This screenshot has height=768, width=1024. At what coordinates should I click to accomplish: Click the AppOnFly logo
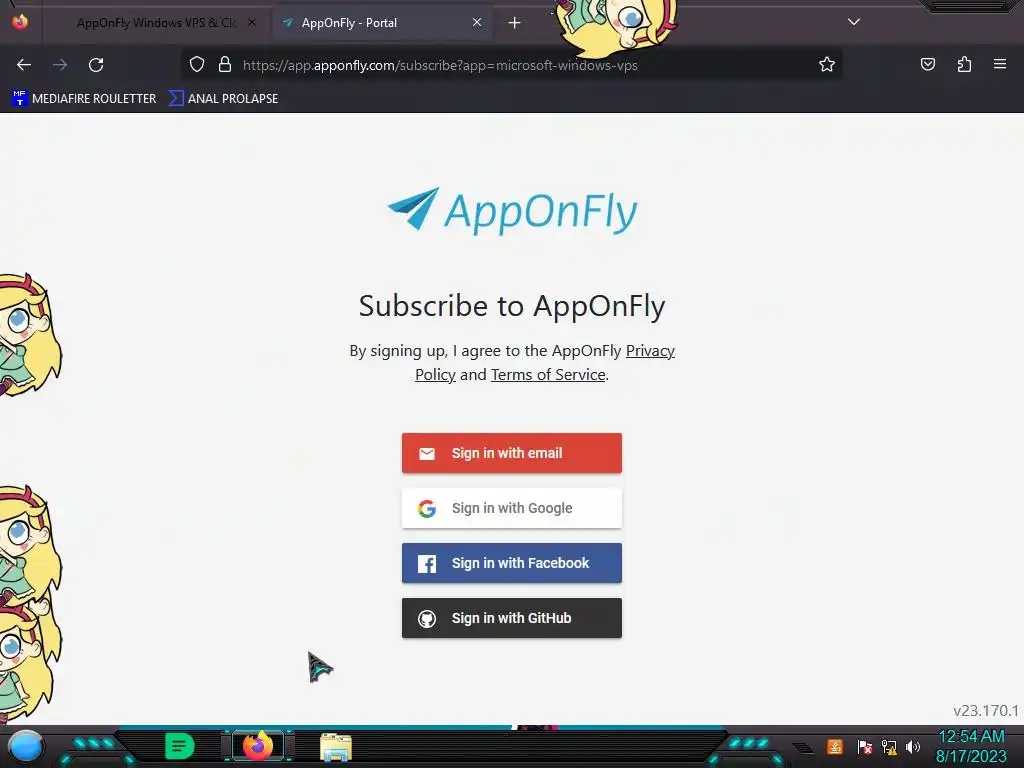(x=512, y=211)
